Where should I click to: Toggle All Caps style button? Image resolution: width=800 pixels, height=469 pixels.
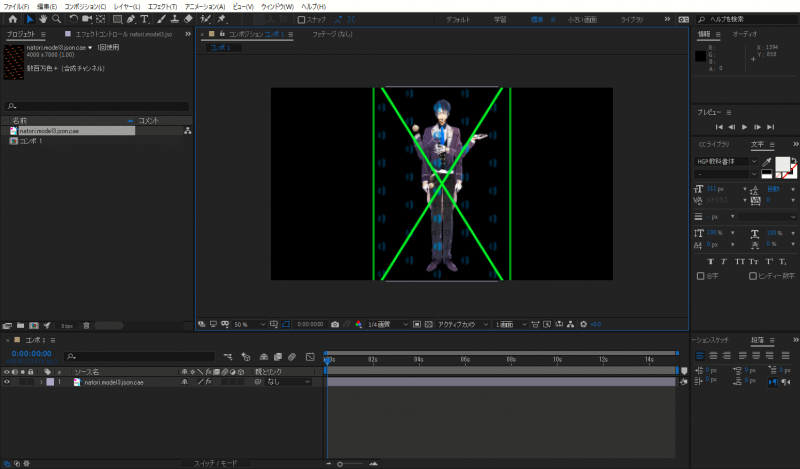click(740, 262)
